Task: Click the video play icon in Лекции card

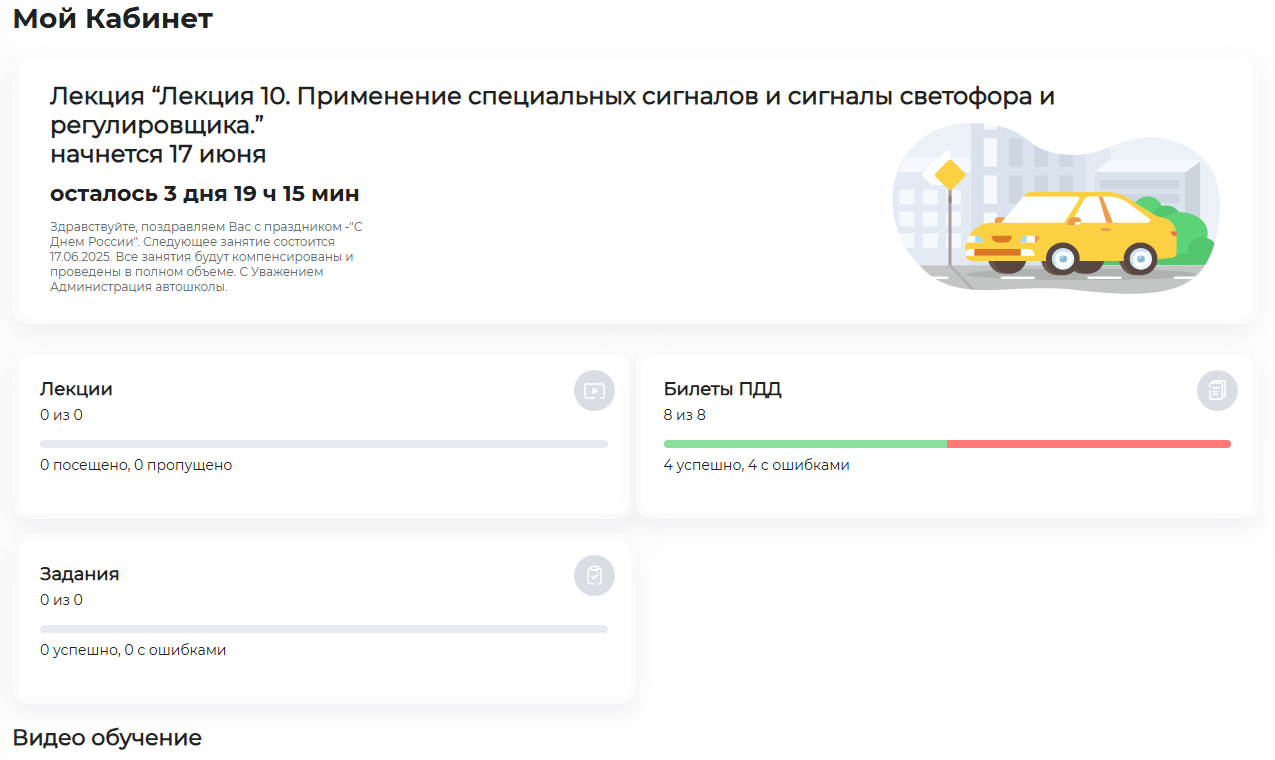Action: (x=594, y=391)
